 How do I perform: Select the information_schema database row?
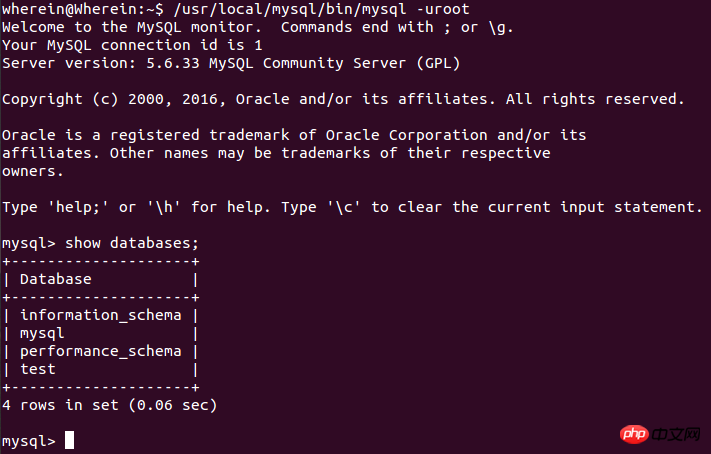tap(101, 315)
